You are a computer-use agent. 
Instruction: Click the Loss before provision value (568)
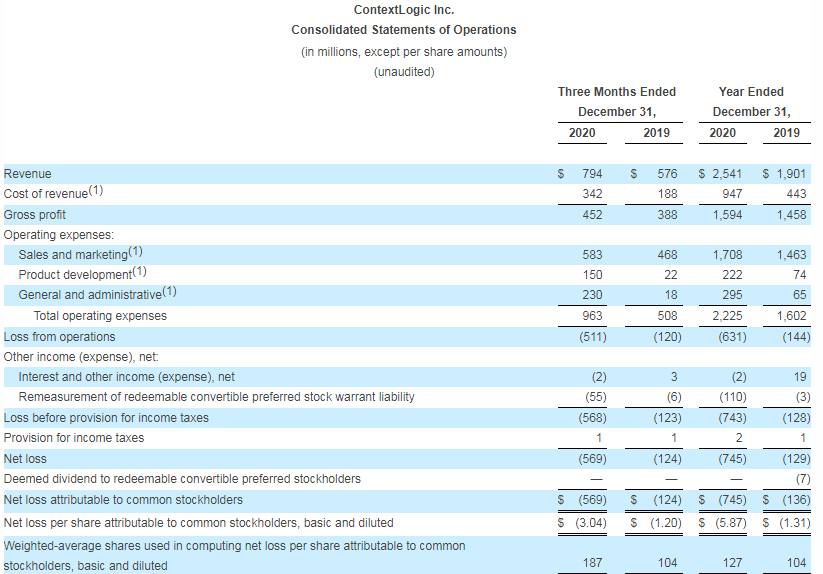point(593,417)
